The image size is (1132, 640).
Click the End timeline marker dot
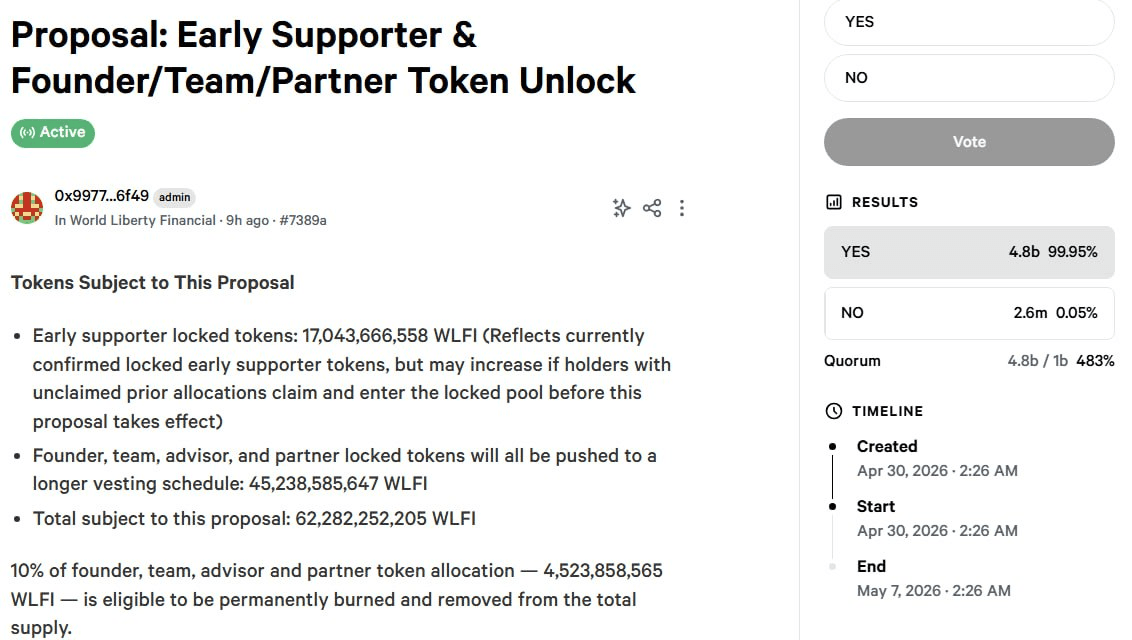[833, 567]
